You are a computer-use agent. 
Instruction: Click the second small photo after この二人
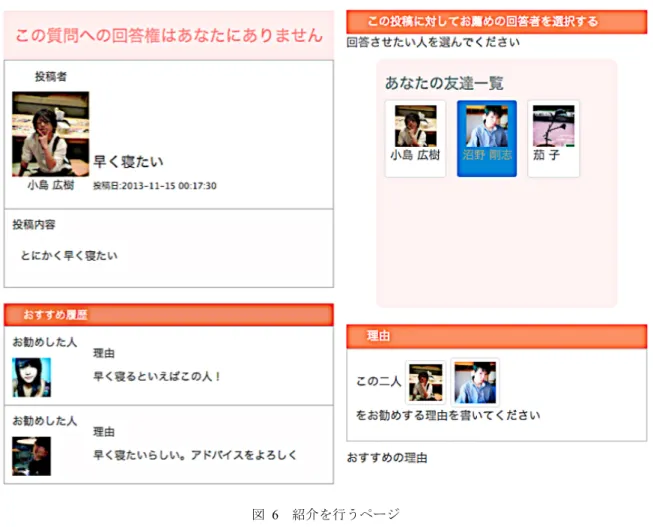point(475,382)
